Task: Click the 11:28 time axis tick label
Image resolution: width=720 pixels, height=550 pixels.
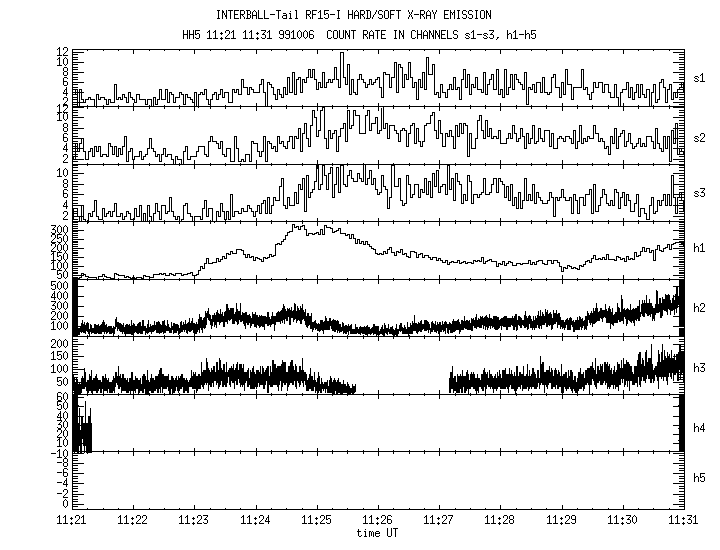Action: [x=500, y=520]
